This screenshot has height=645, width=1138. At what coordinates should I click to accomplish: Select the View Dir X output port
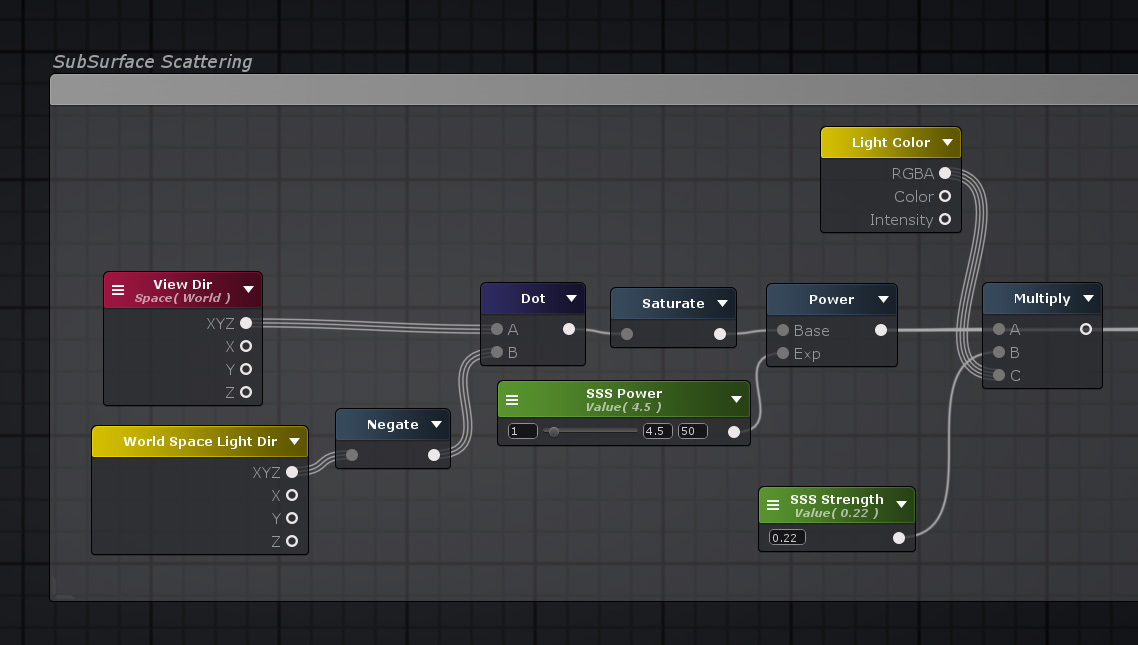coord(246,346)
